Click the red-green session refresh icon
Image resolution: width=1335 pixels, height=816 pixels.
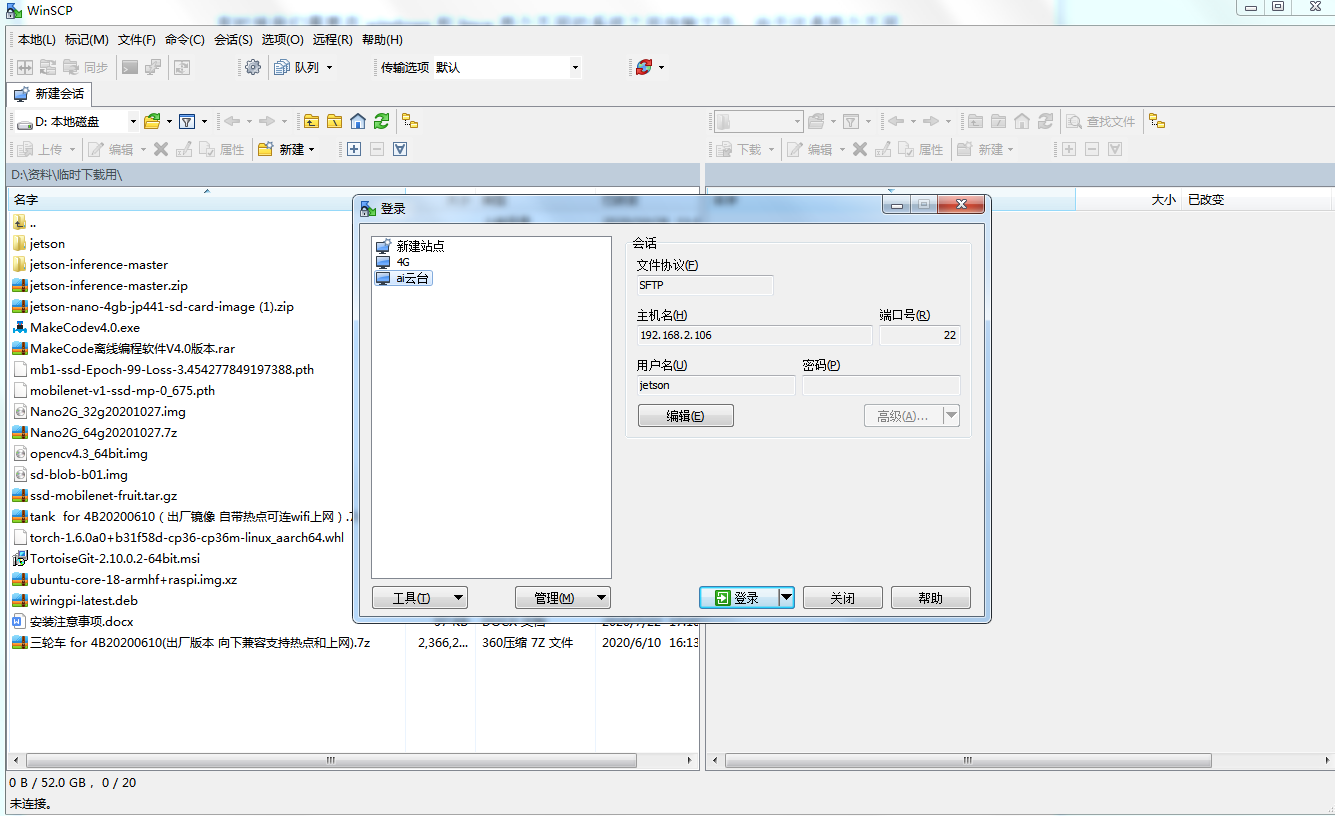click(644, 67)
